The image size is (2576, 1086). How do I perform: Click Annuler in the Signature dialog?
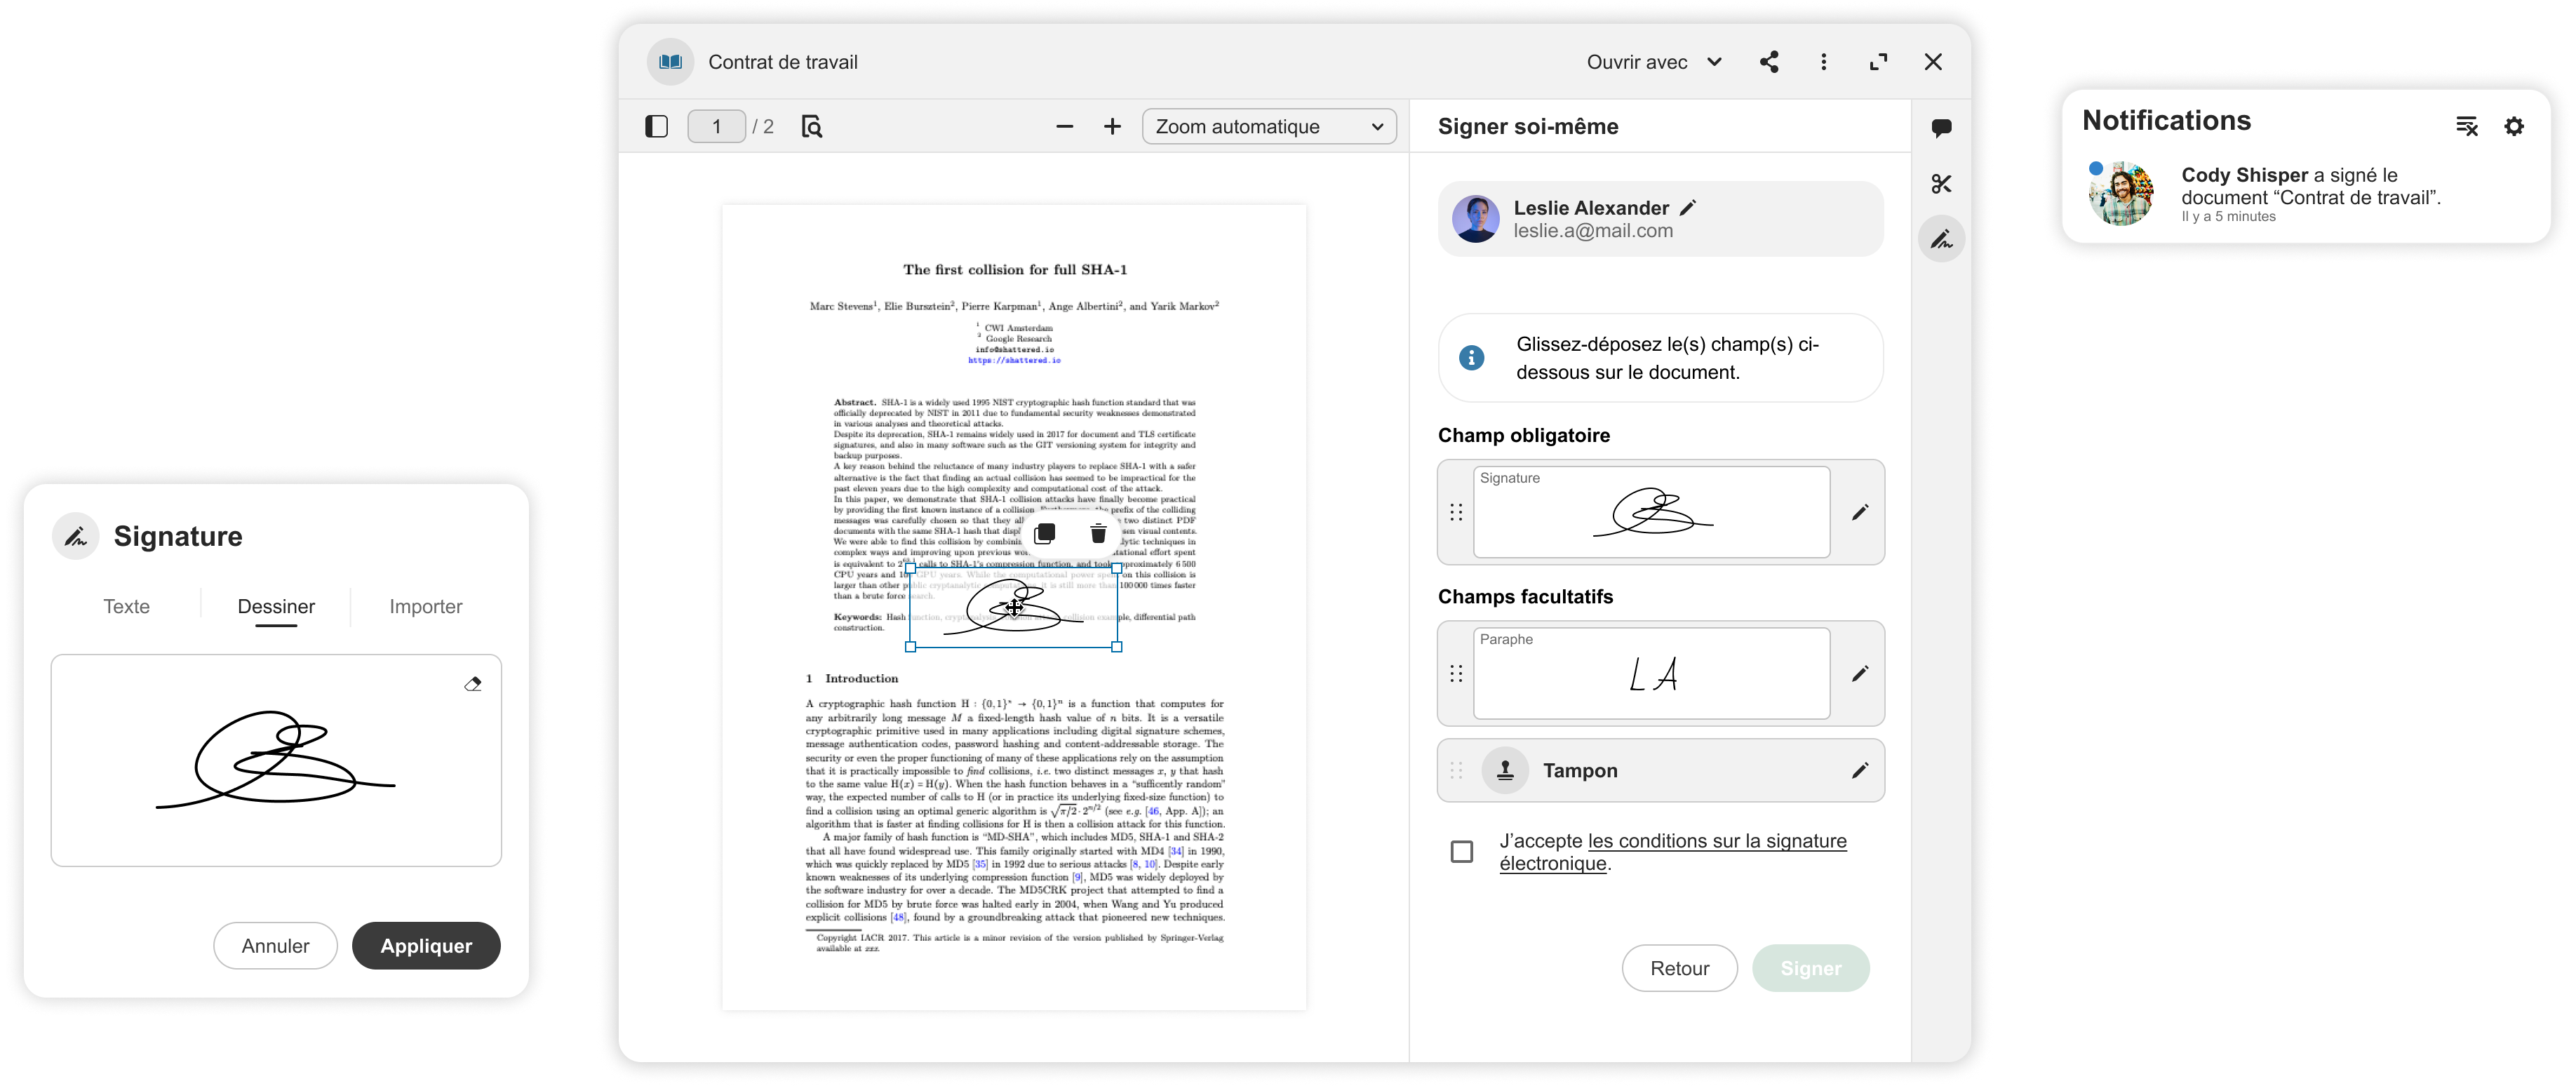pos(275,946)
